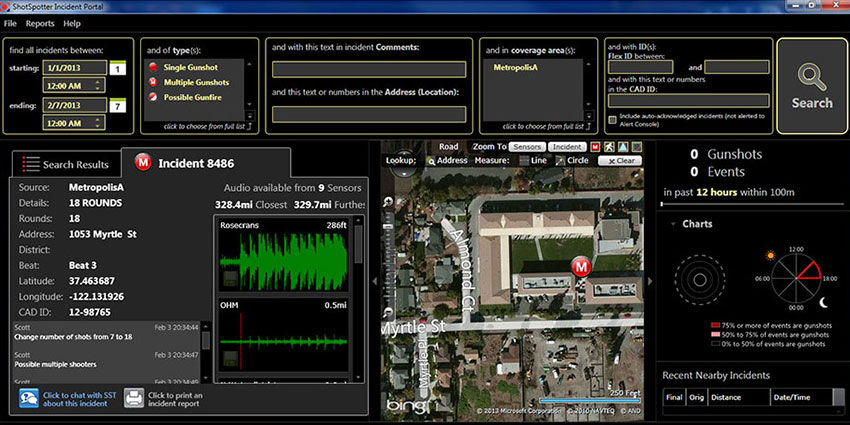Select MetropolisA coverage area
Viewport: 850px width, 425px height.
516,68
